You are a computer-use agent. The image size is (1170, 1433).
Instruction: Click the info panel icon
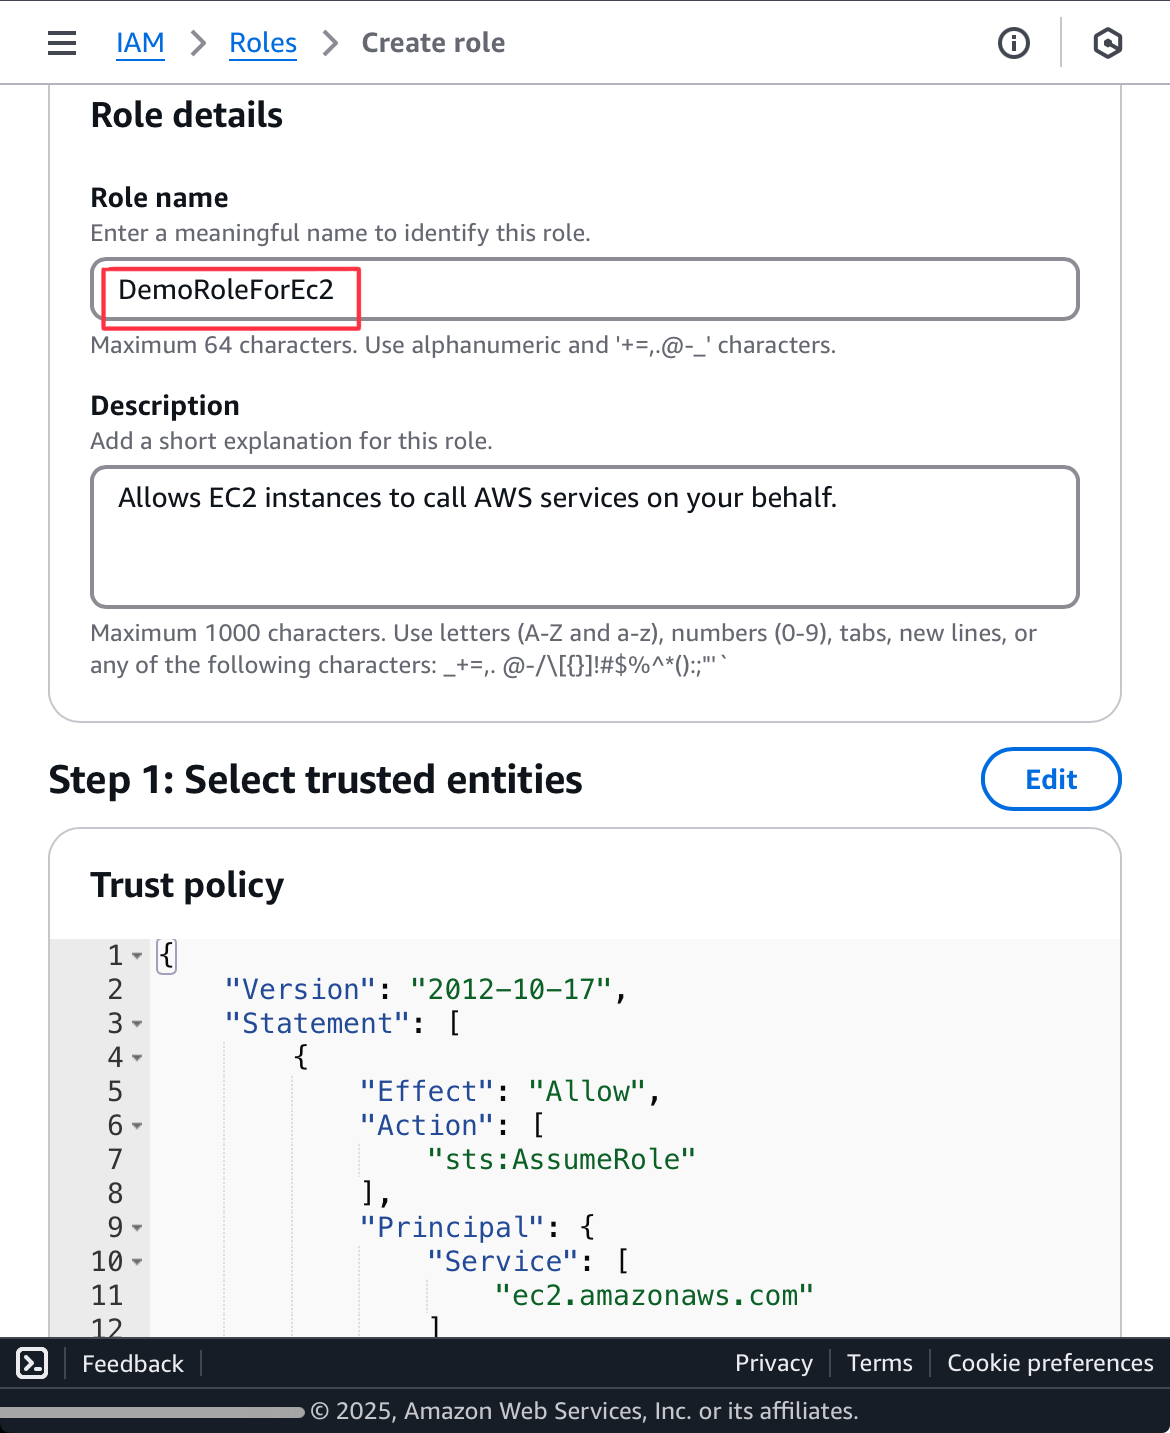click(1013, 43)
